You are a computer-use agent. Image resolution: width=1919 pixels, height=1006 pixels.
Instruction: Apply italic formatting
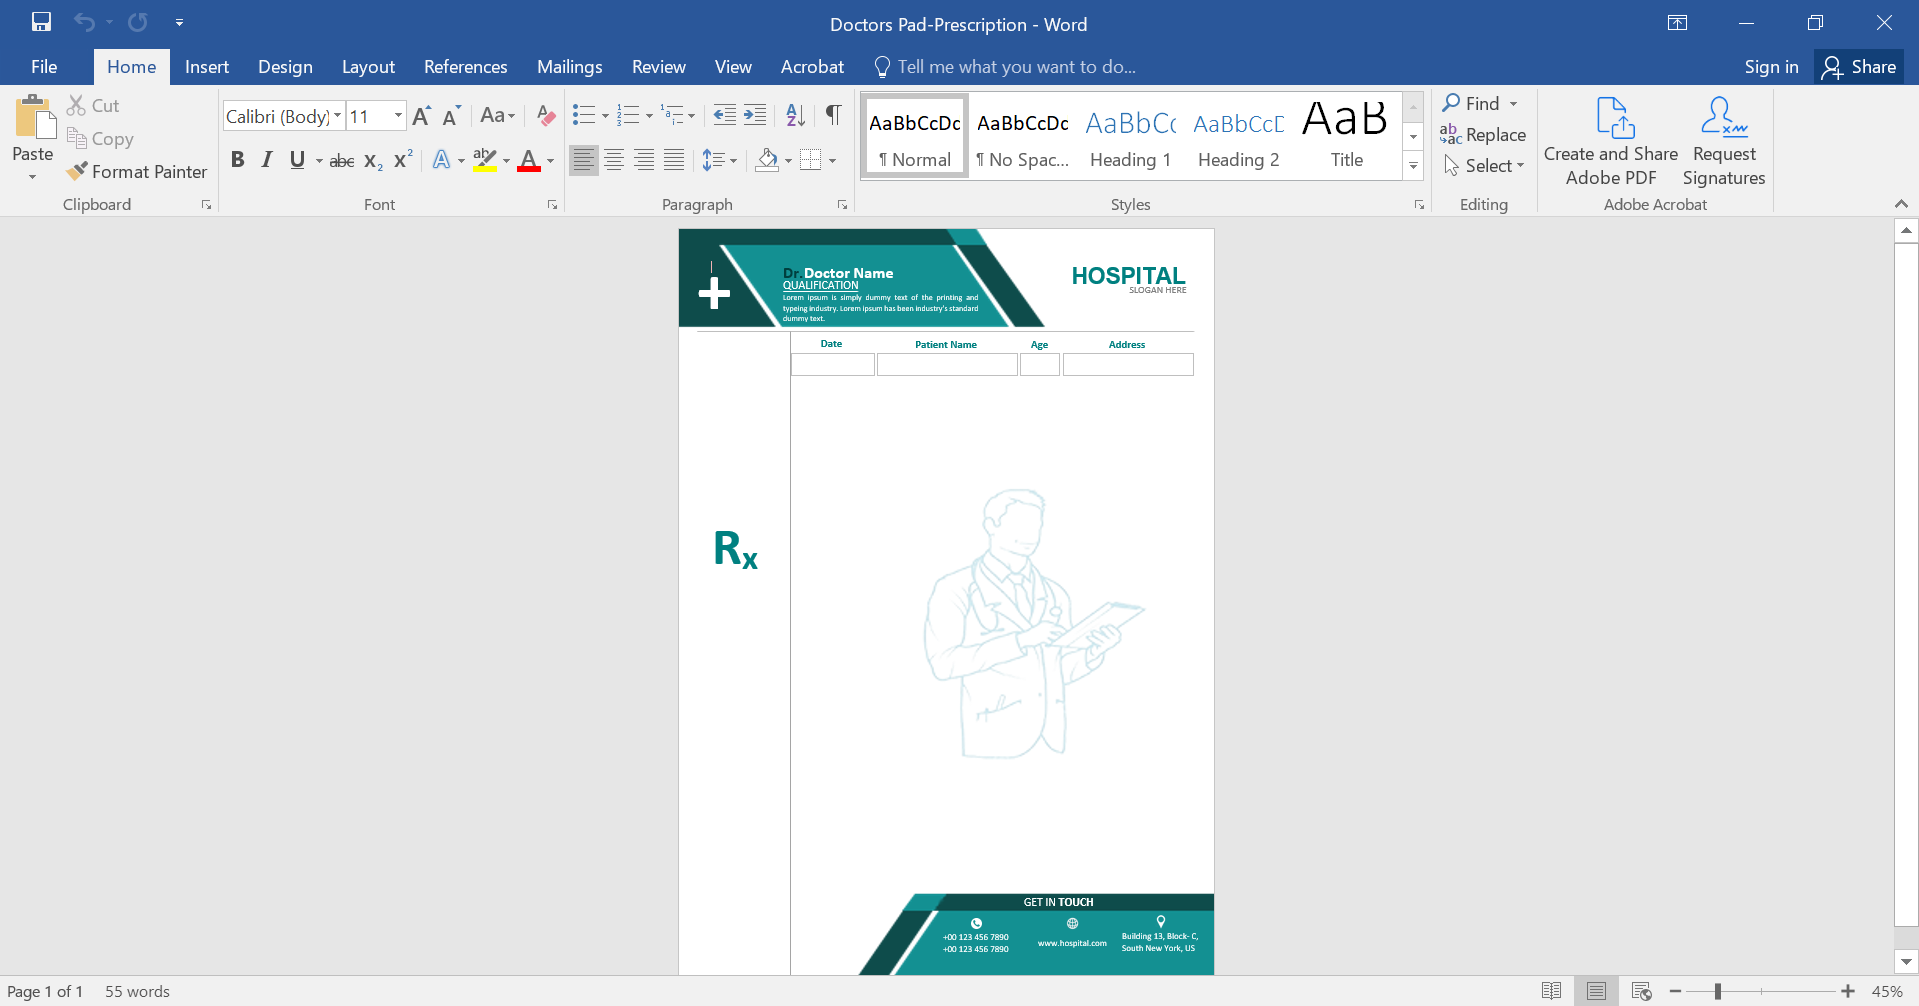click(266, 159)
